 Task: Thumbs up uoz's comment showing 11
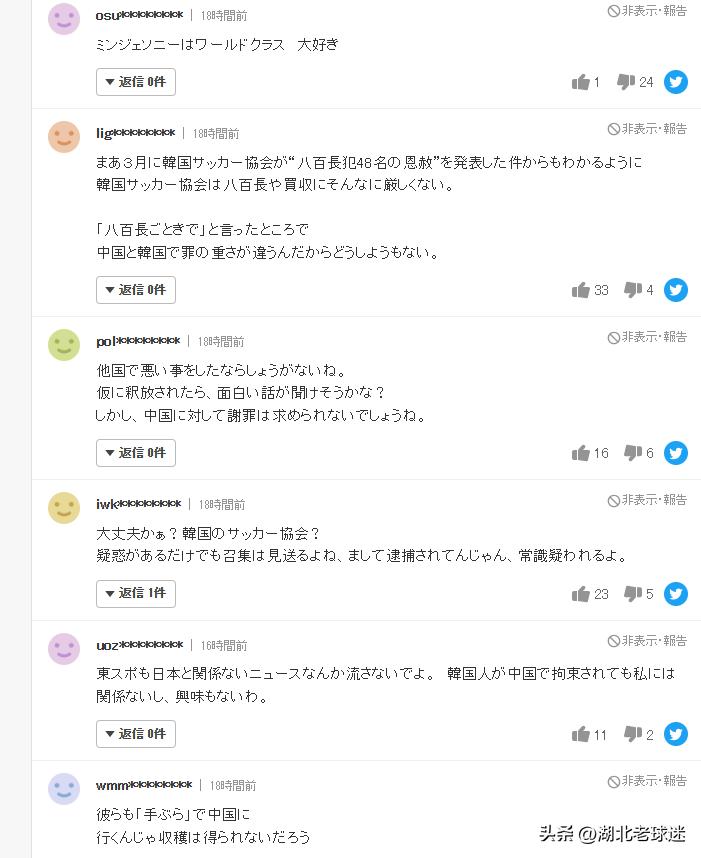pos(581,733)
